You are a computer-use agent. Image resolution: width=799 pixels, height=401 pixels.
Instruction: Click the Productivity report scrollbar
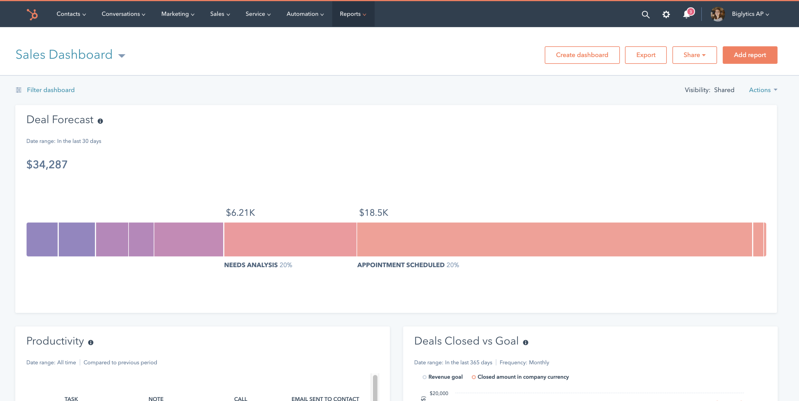pyautogui.click(x=375, y=387)
